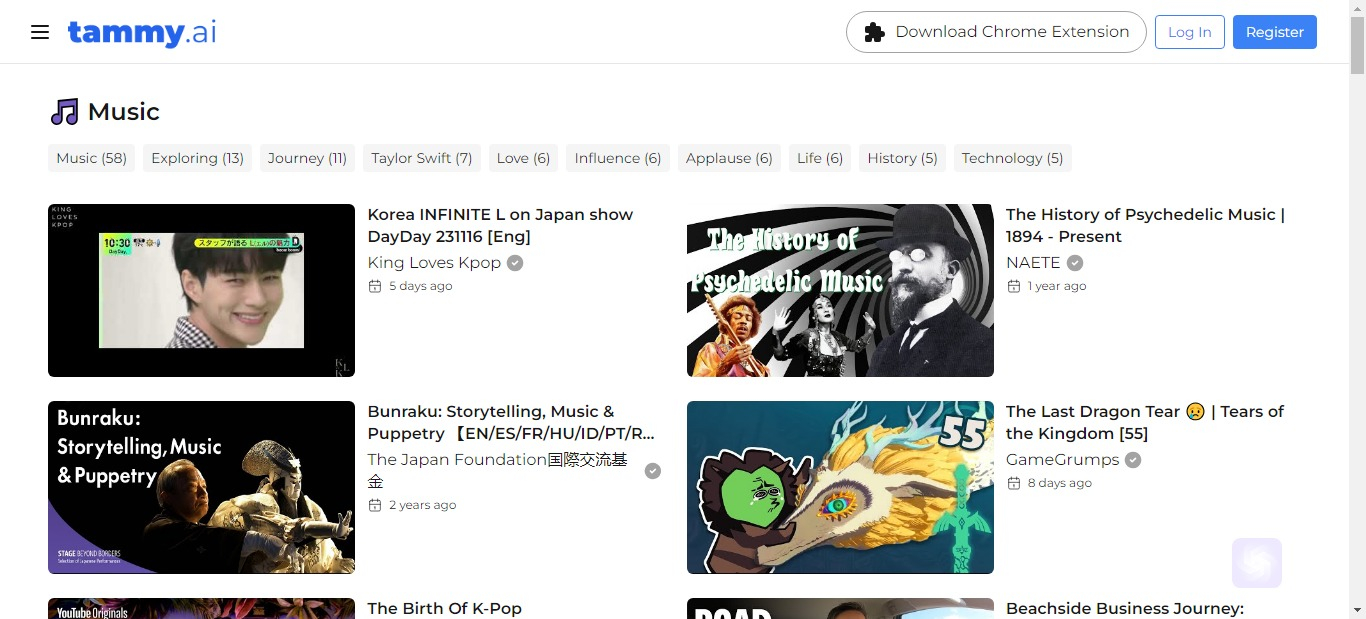Click calendar icon beside 5 days ago
The image size is (1366, 619).
[x=375, y=286]
